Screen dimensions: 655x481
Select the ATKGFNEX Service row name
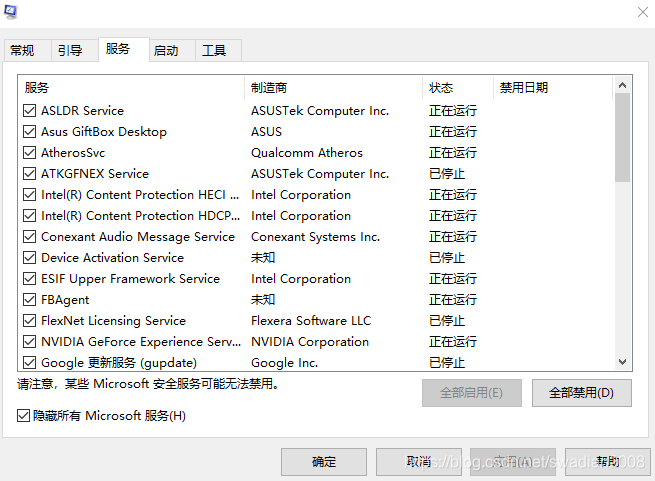click(95, 173)
